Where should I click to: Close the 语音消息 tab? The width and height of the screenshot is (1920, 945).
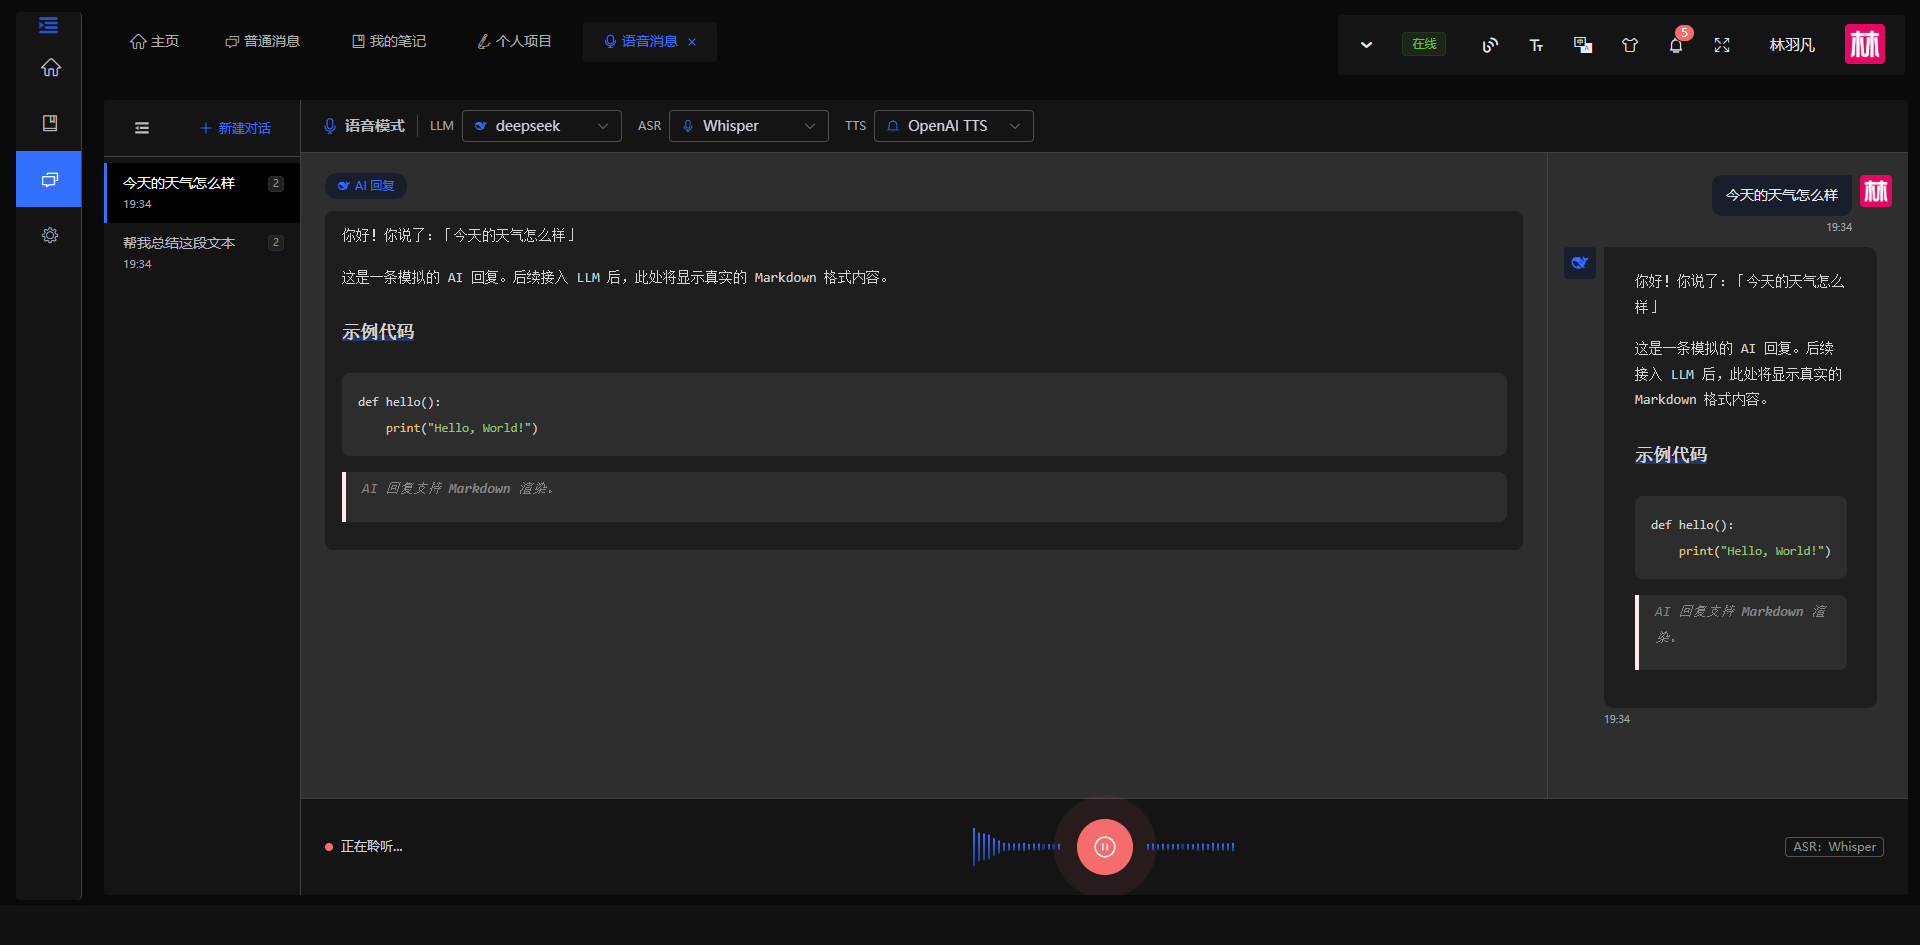pyautogui.click(x=692, y=42)
